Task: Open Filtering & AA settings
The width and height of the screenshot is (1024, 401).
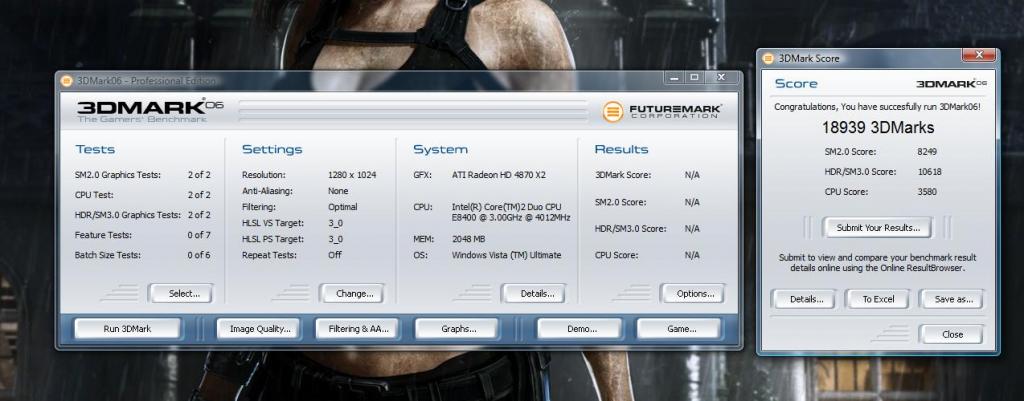Action: point(357,329)
